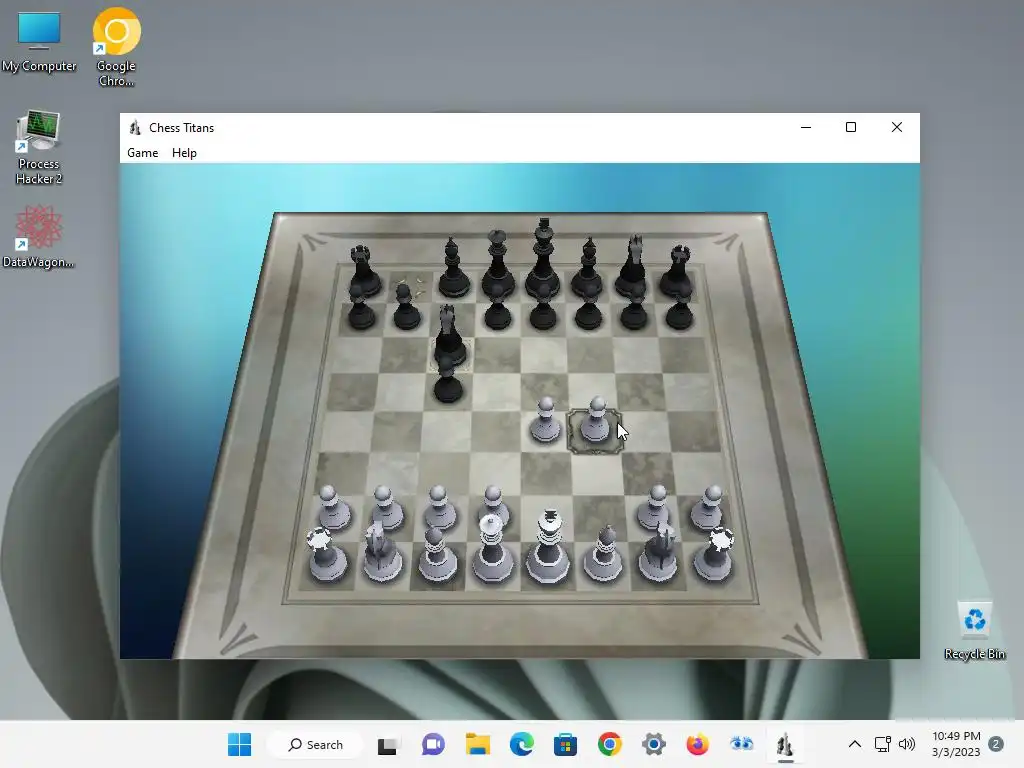
Task: Open Process Hacker 2 desktop shortcut
Action: tap(39, 148)
